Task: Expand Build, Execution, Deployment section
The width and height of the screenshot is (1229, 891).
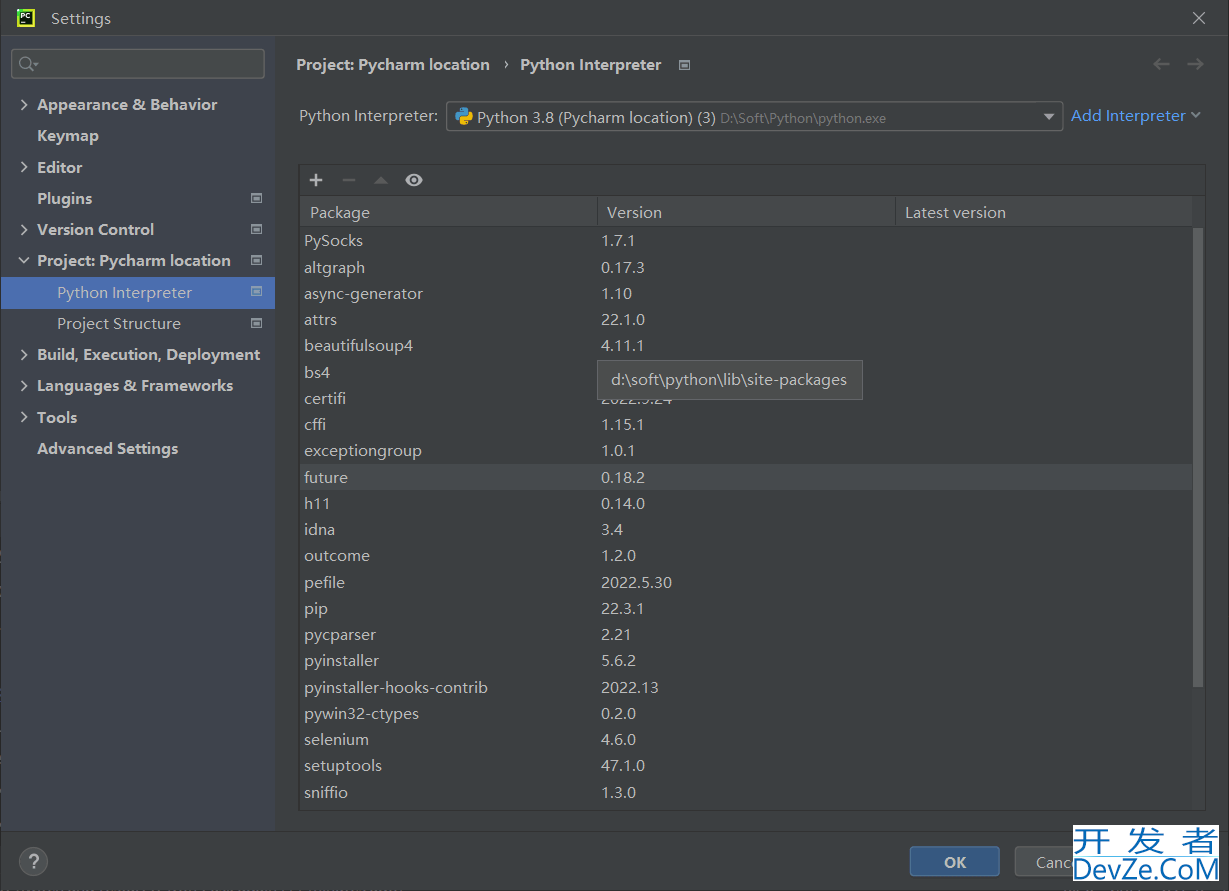Action: 24,354
